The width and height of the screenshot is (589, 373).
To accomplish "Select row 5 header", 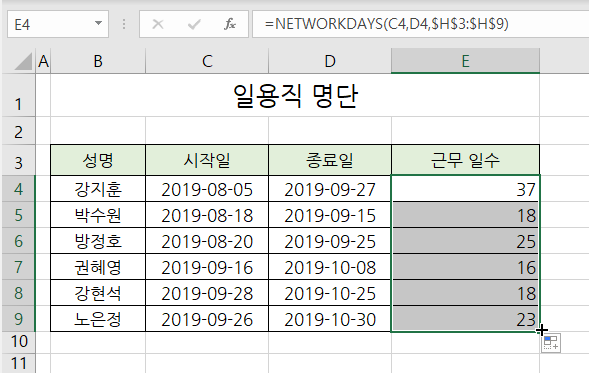I will point(19,214).
